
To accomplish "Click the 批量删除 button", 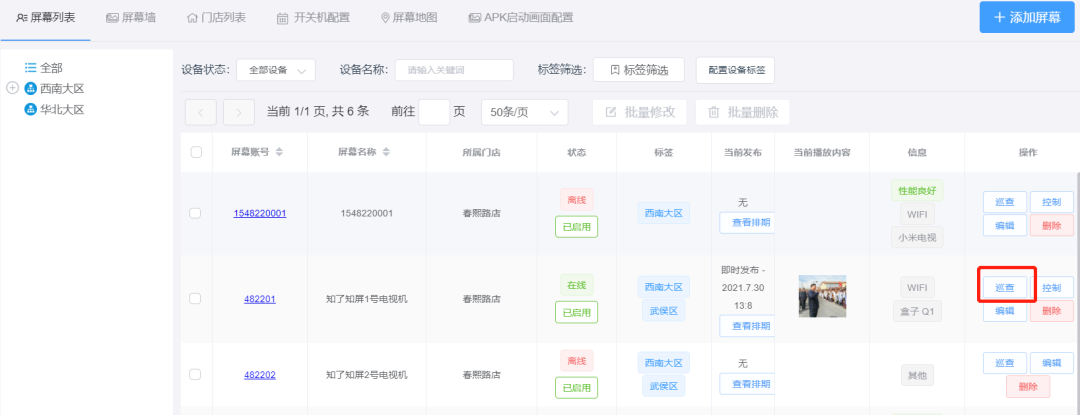I will 742,112.
